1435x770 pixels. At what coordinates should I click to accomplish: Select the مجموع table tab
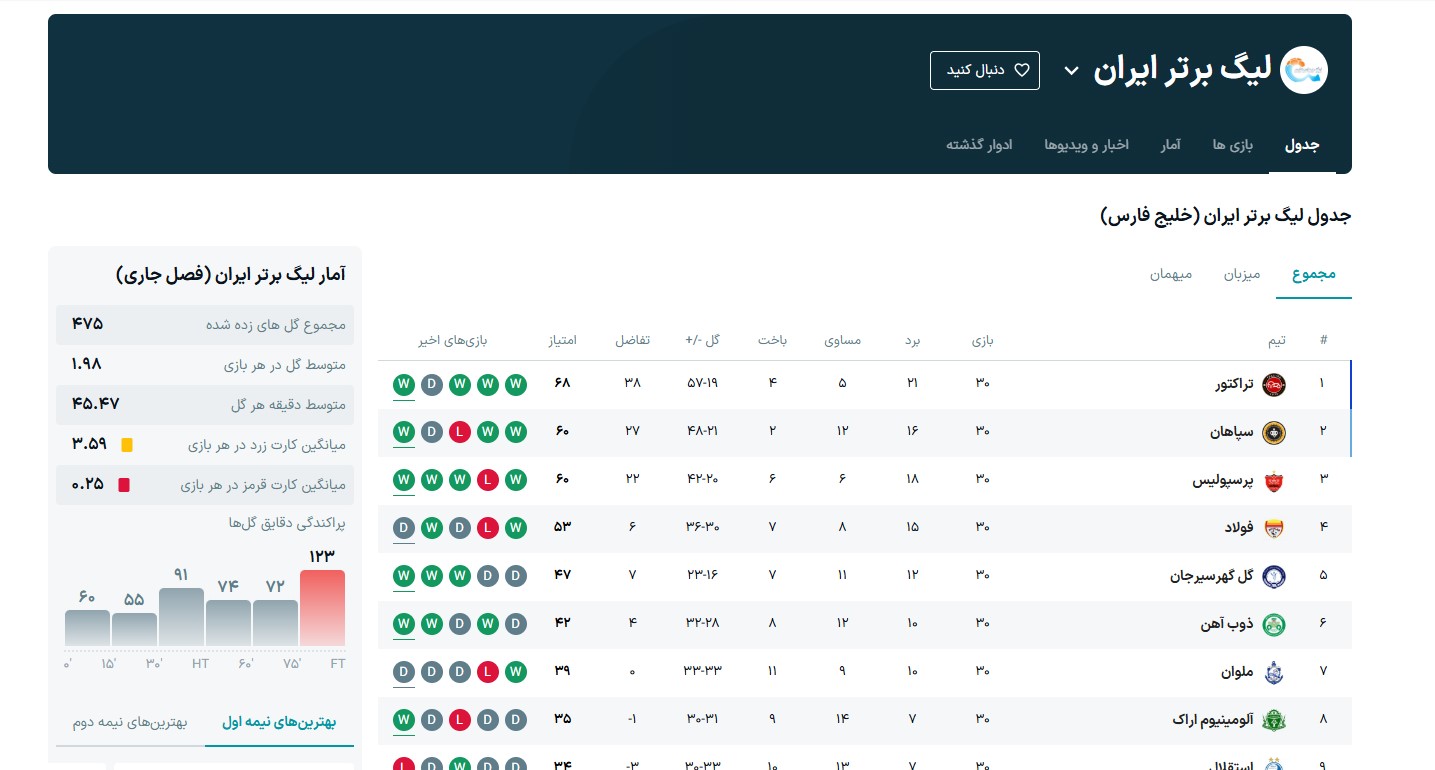(1314, 274)
